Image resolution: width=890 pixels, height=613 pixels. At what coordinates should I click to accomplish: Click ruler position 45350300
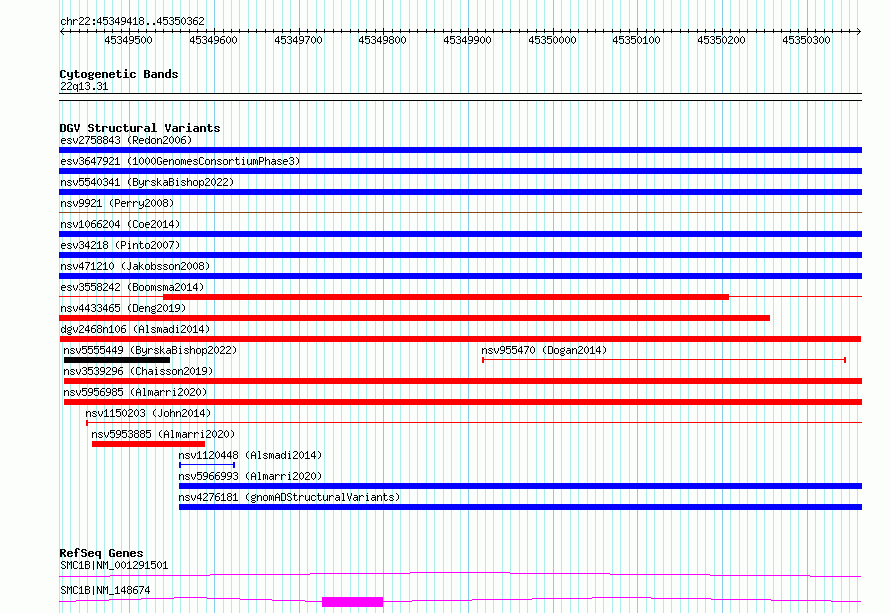(806, 40)
